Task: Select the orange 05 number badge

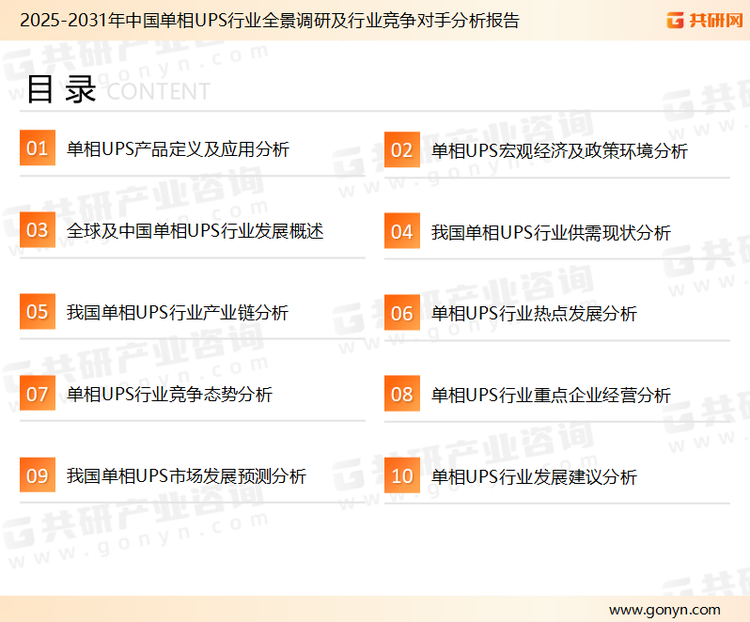Action: [37, 311]
